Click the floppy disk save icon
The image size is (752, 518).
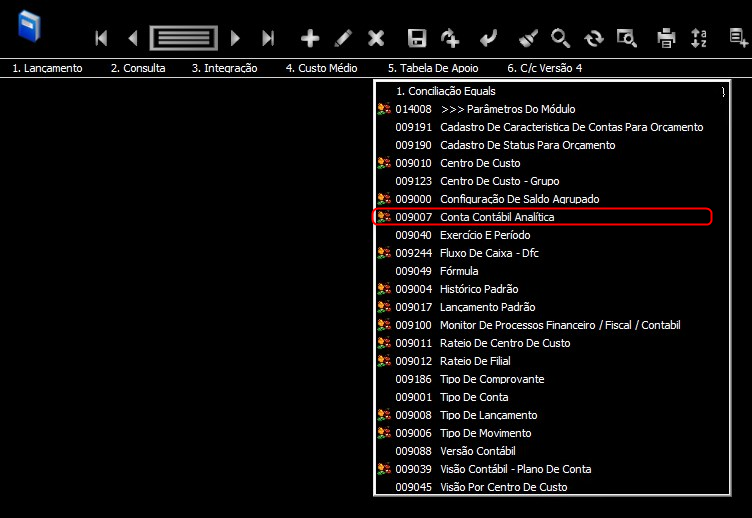point(417,38)
